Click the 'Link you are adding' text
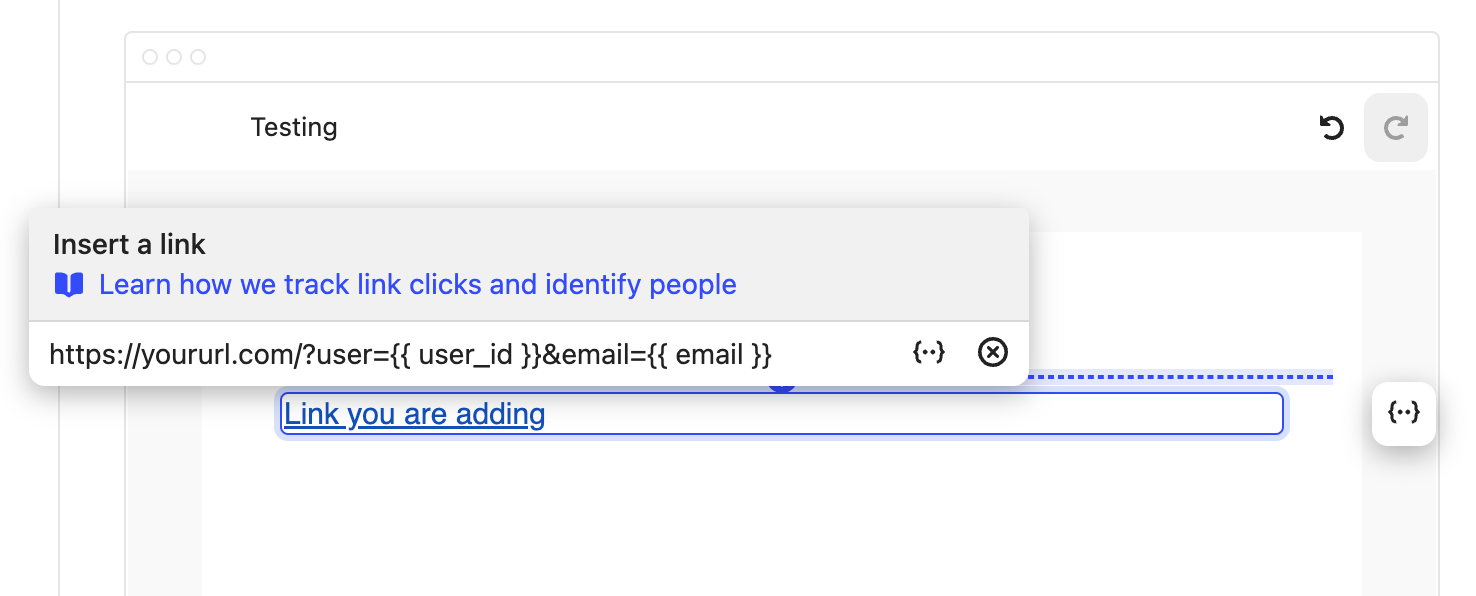 click(415, 414)
